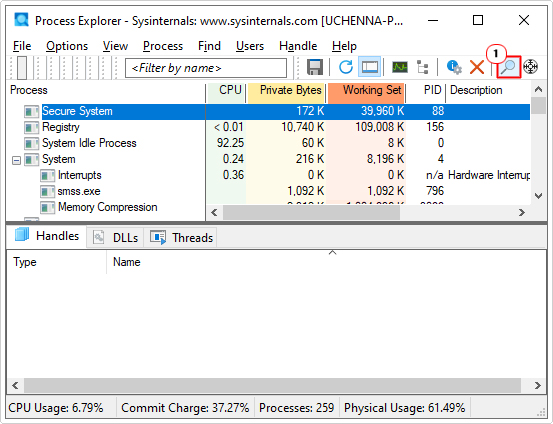The width and height of the screenshot is (553, 424).
Task: Show the process tree icon
Action: (423, 67)
